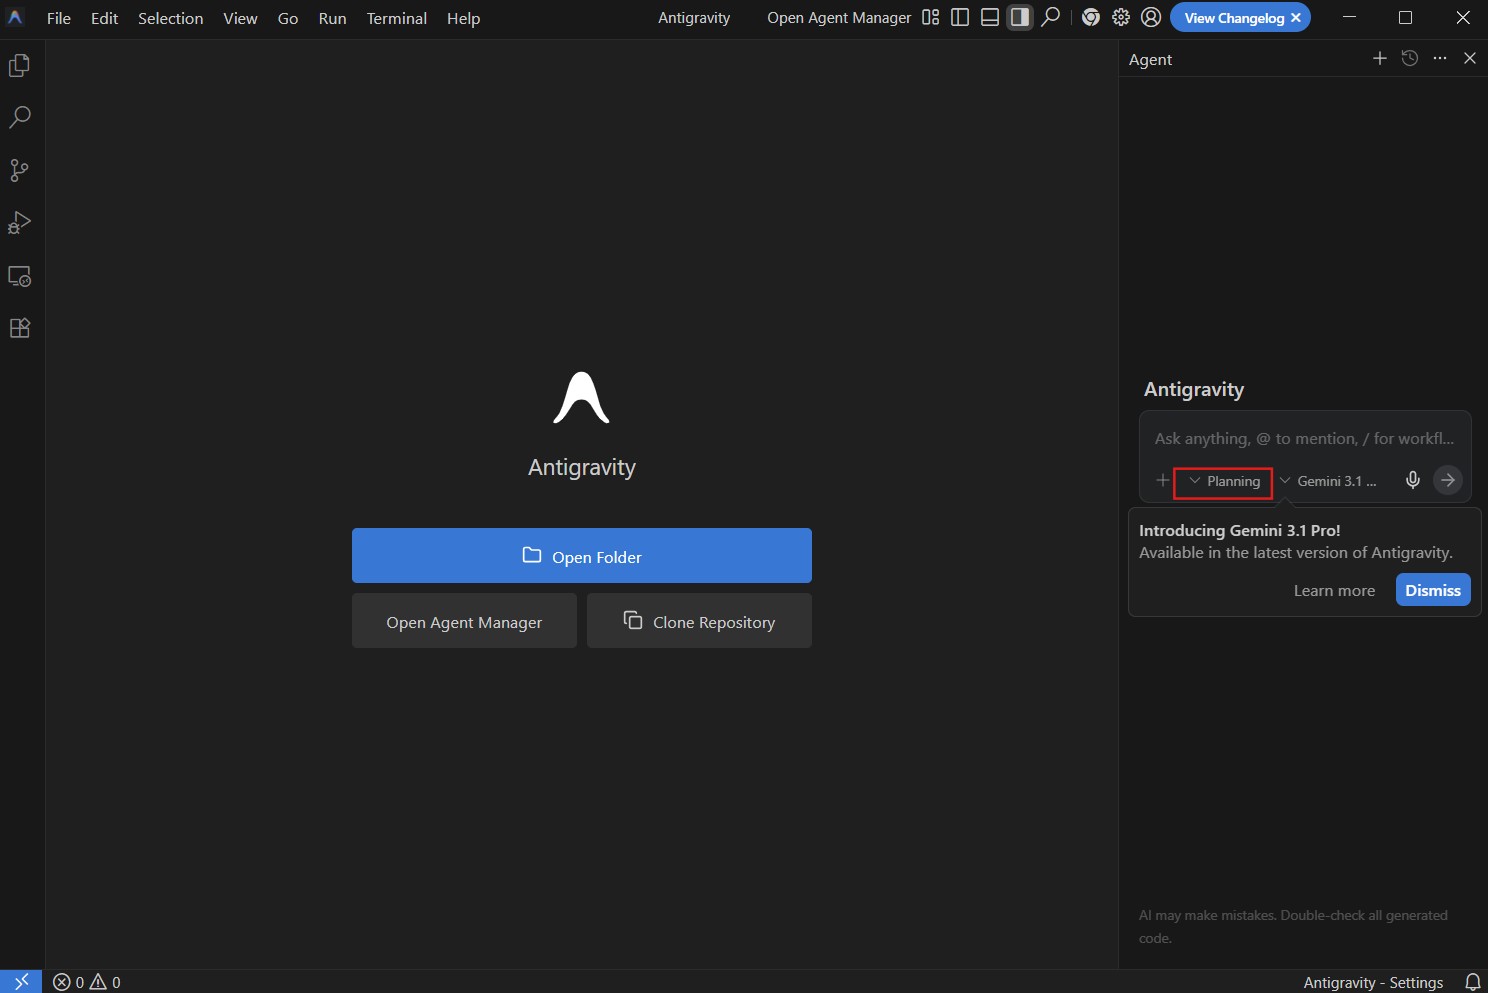Toggle the secondary side panel
The width and height of the screenshot is (1488, 993).
[x=1020, y=17]
